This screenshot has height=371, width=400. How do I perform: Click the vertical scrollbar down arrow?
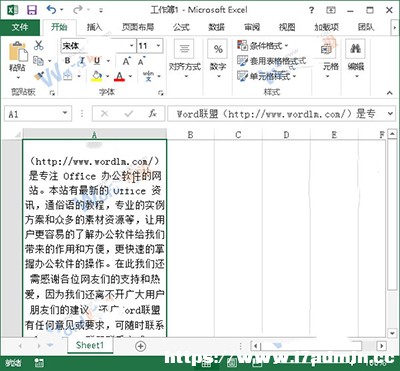pos(392,333)
